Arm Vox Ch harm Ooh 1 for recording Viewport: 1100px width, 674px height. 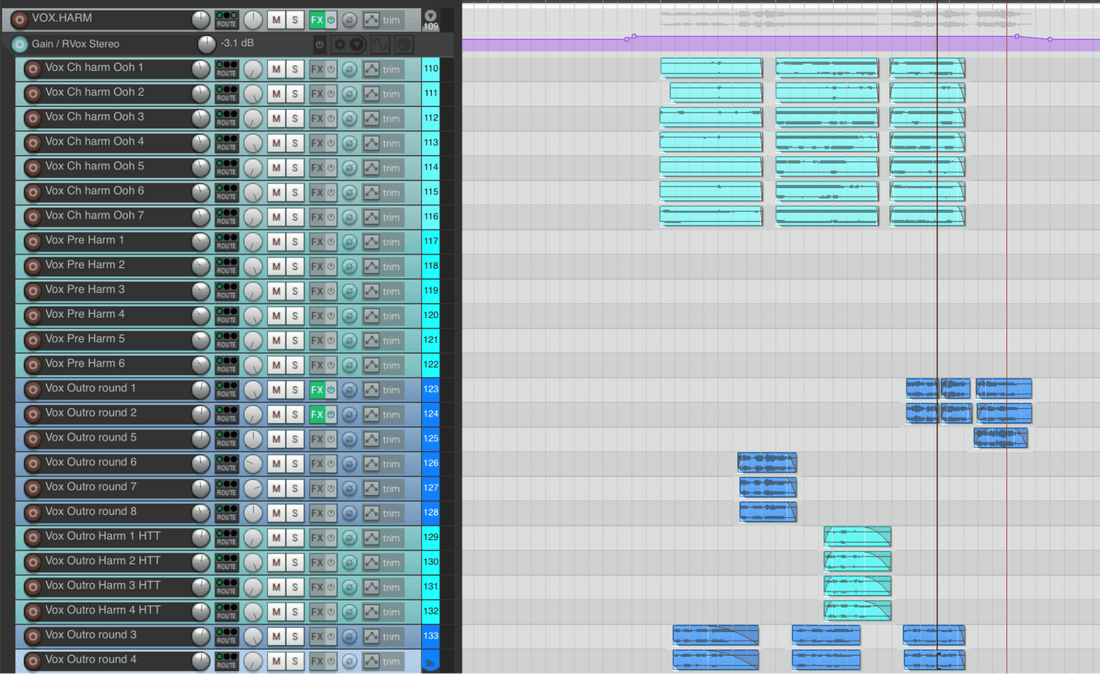(32, 69)
